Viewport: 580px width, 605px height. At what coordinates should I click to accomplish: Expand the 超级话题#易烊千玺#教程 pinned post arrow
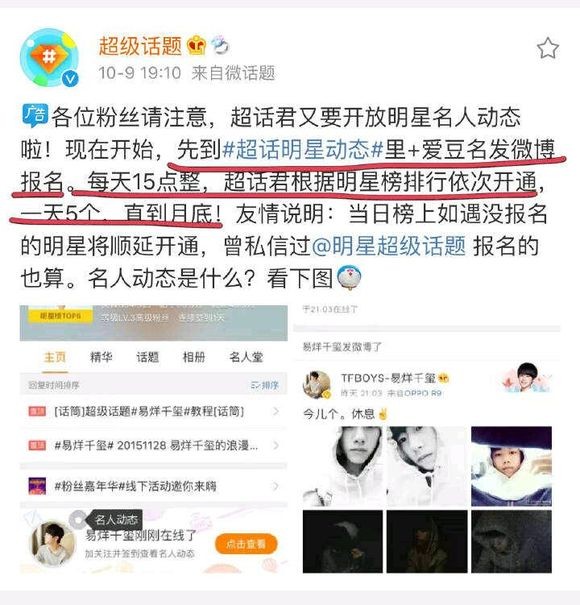click(x=276, y=411)
